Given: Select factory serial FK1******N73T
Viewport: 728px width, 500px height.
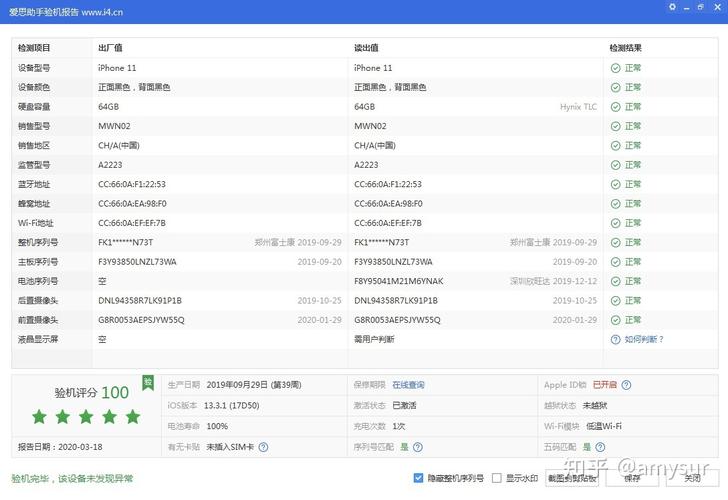Looking at the screenshot, I should (125, 243).
